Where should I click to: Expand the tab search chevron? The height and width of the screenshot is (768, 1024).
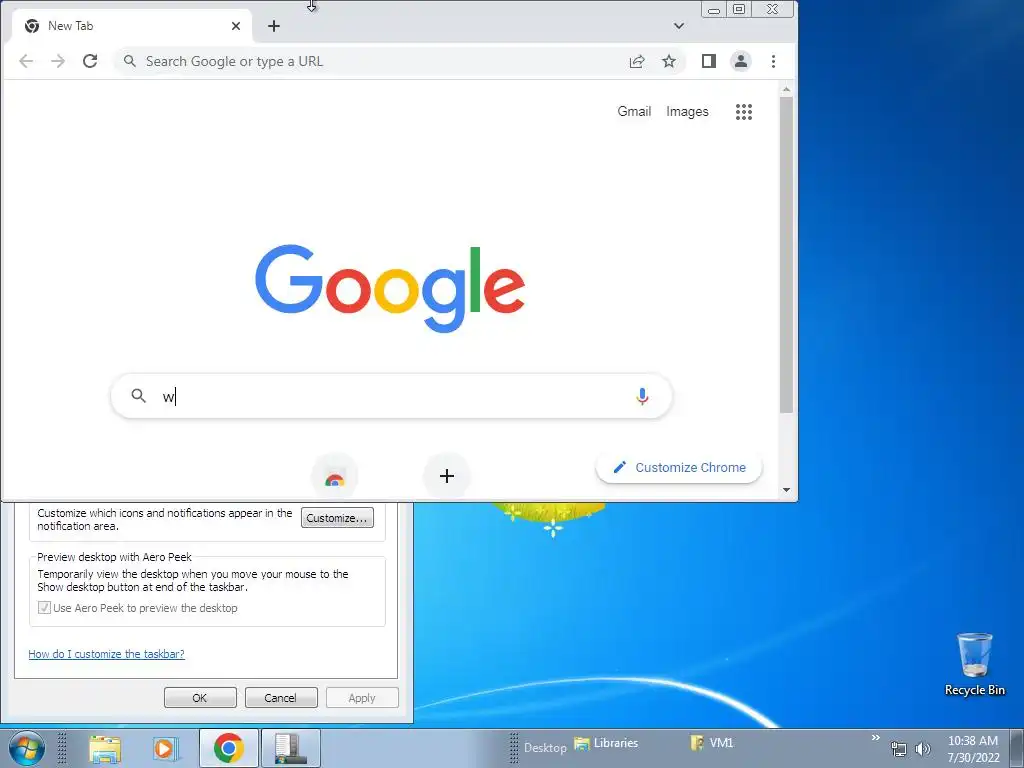click(679, 26)
